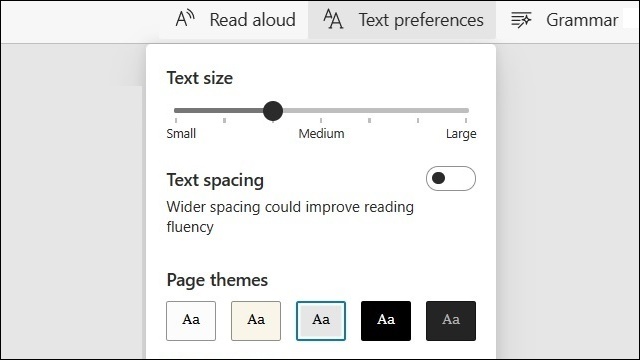The width and height of the screenshot is (640, 360).
Task: Set text size to Large tick
Action: (466, 120)
